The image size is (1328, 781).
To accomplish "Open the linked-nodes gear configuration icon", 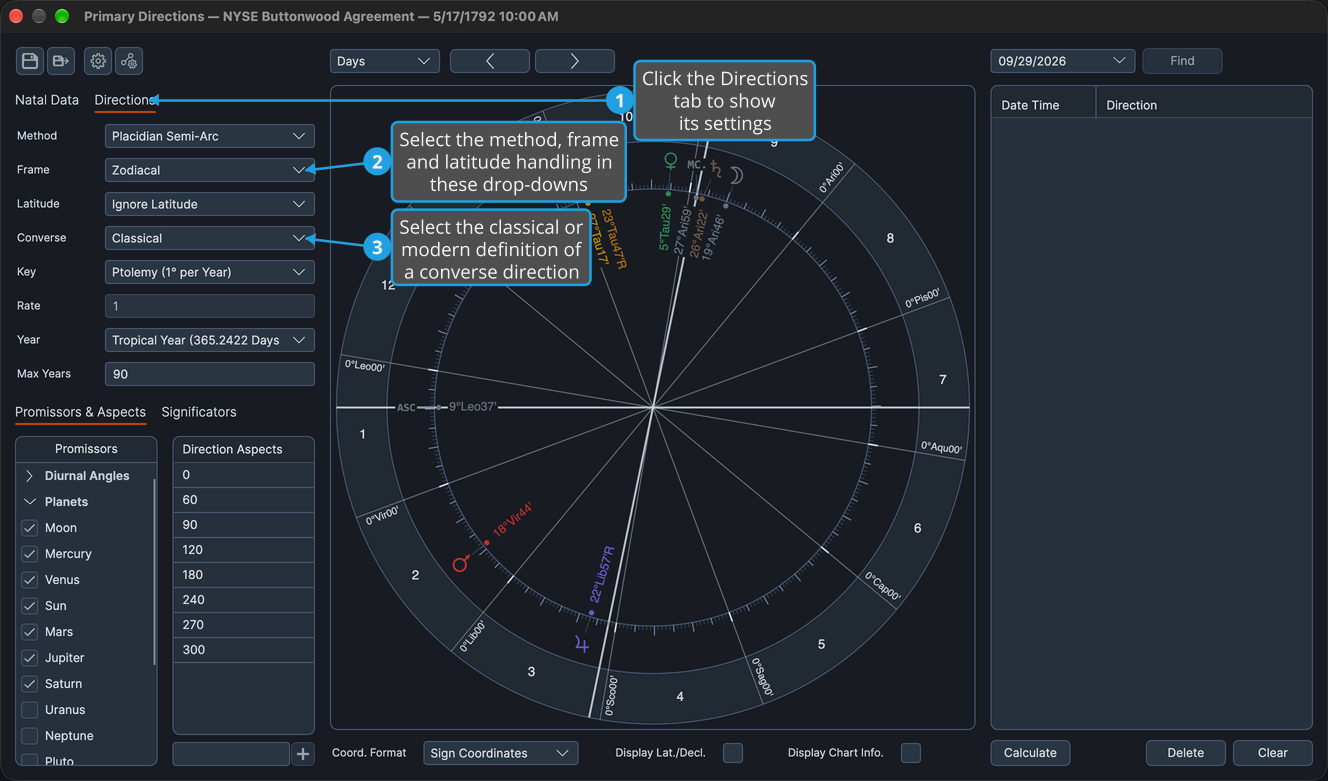I will [129, 61].
